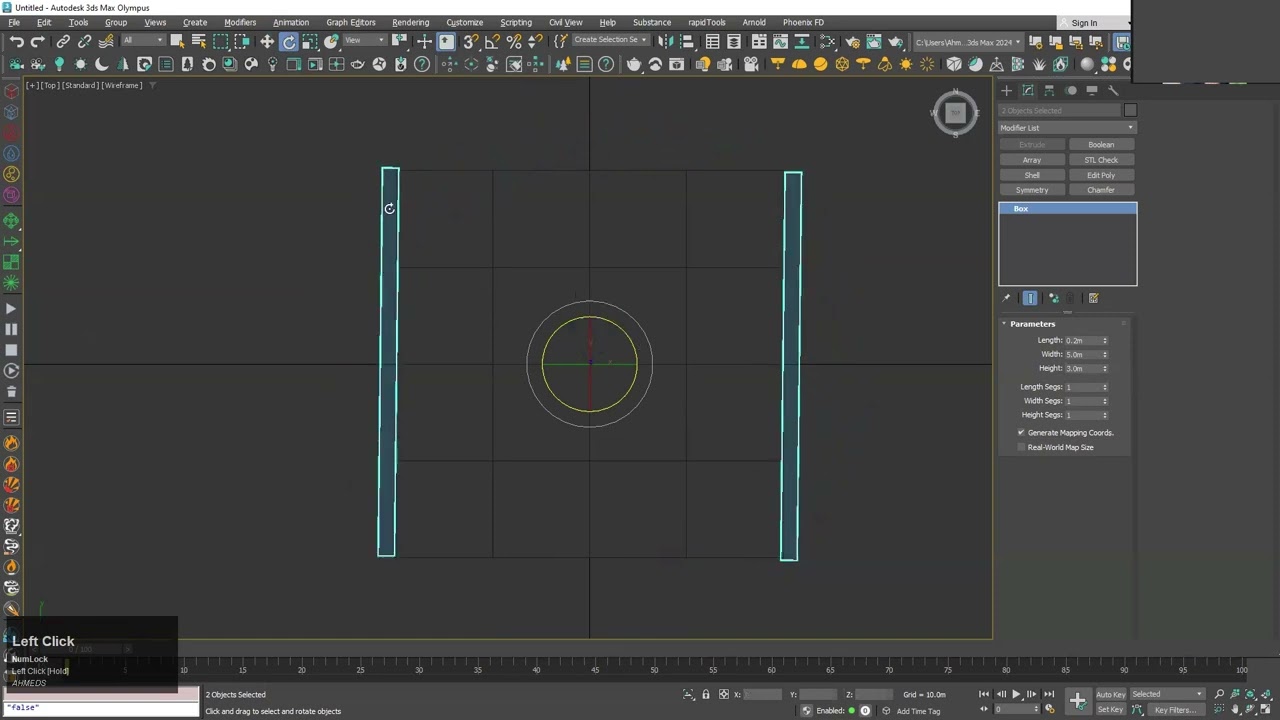Open the Wireframe shading viewport menu

(x=123, y=85)
